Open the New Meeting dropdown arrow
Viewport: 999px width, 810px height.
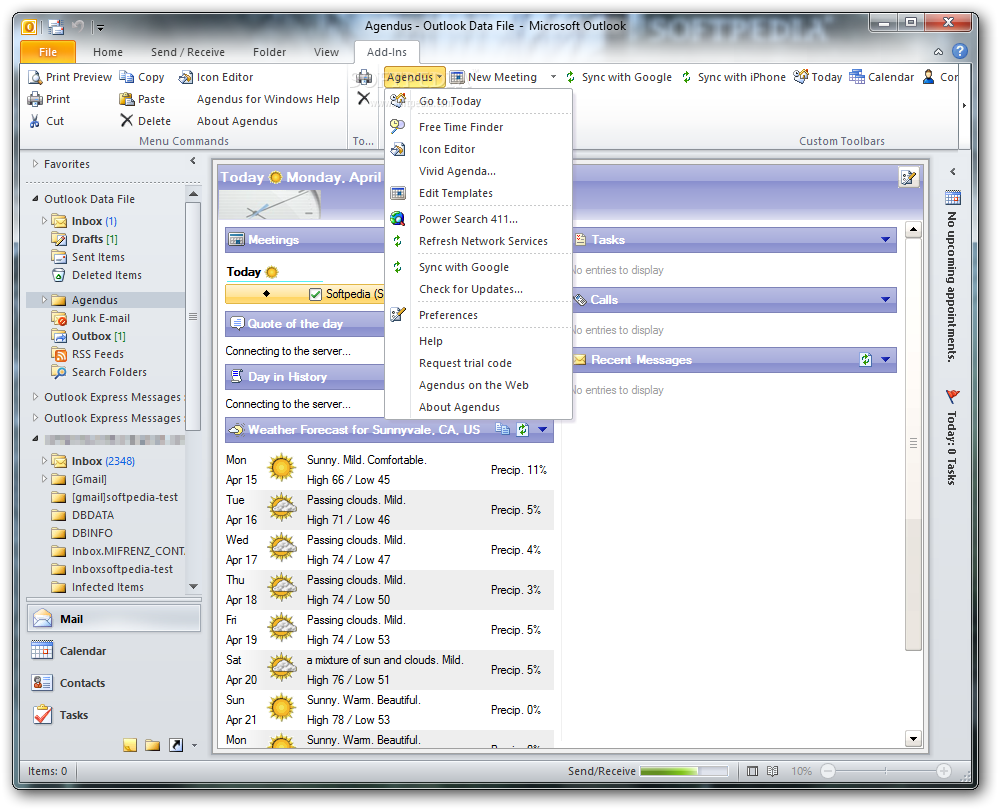553,77
